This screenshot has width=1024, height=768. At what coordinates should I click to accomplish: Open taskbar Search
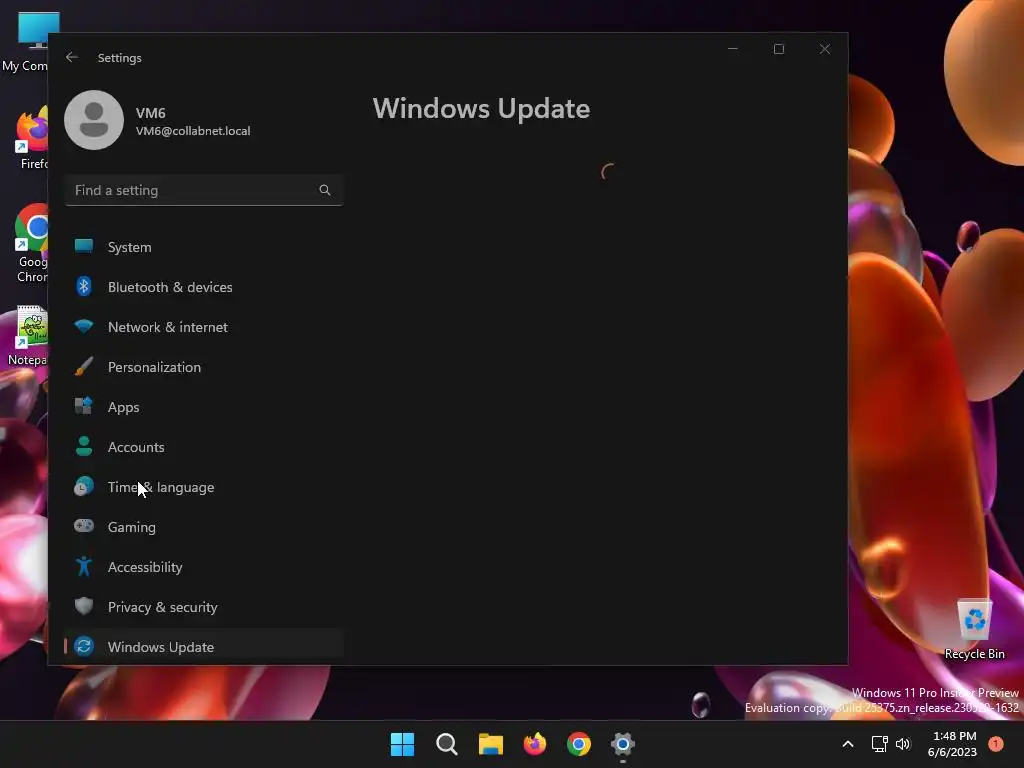coord(447,744)
